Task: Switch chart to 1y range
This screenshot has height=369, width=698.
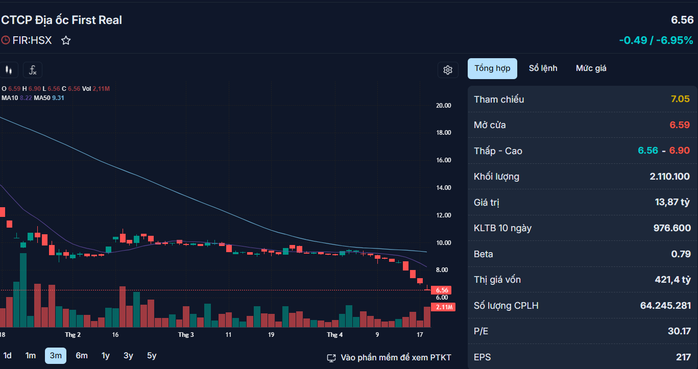Action: click(106, 356)
